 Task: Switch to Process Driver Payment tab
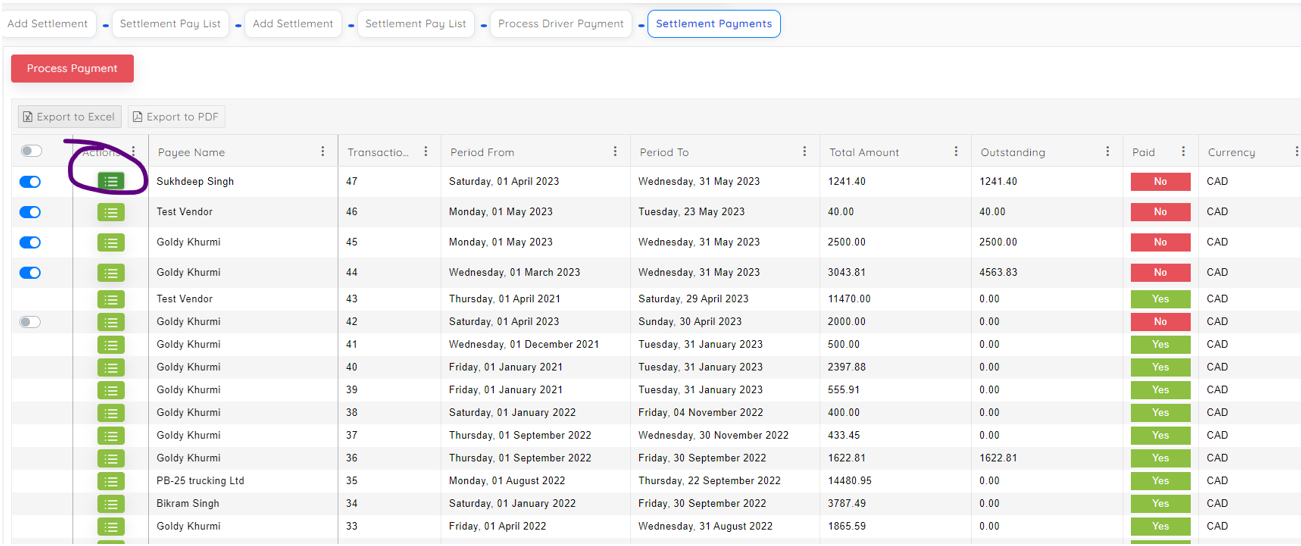click(x=560, y=24)
